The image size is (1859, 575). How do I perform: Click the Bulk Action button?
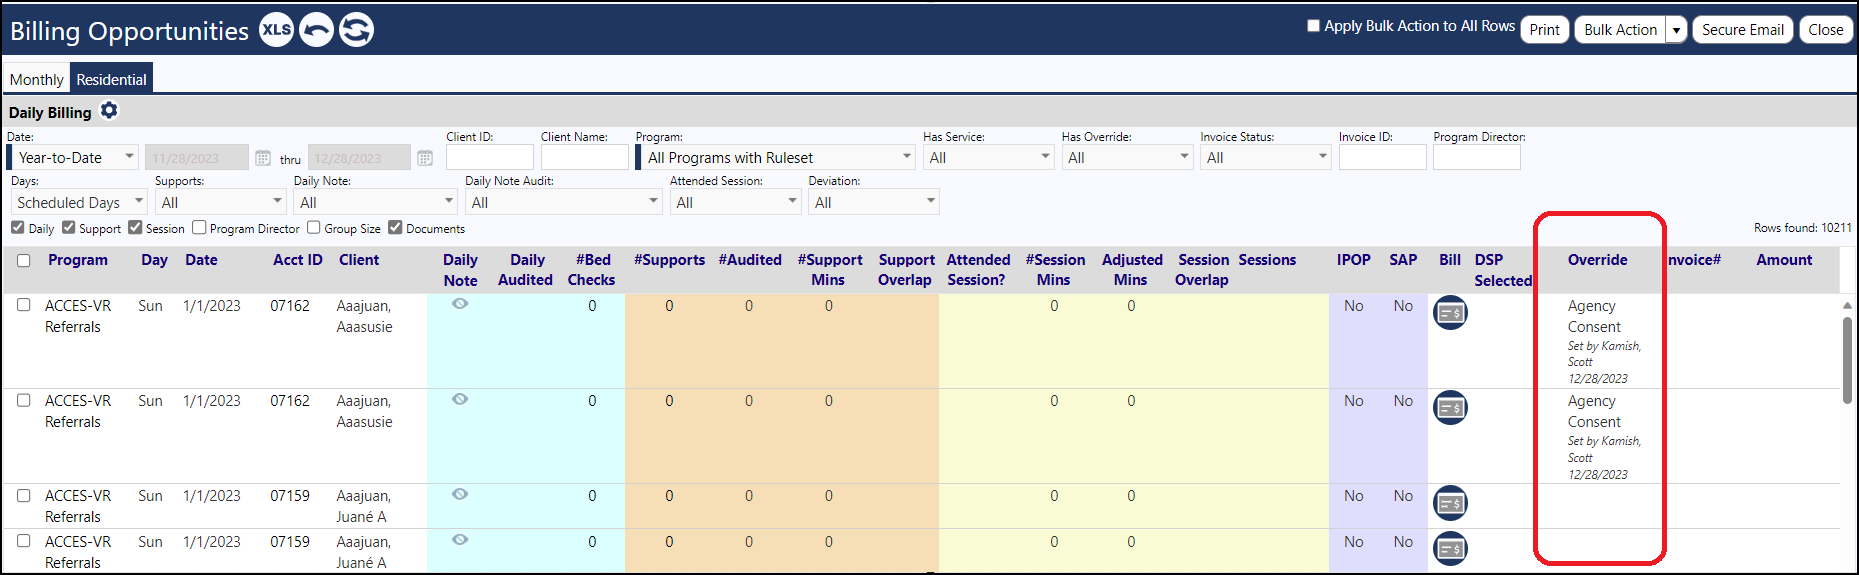tap(1620, 30)
